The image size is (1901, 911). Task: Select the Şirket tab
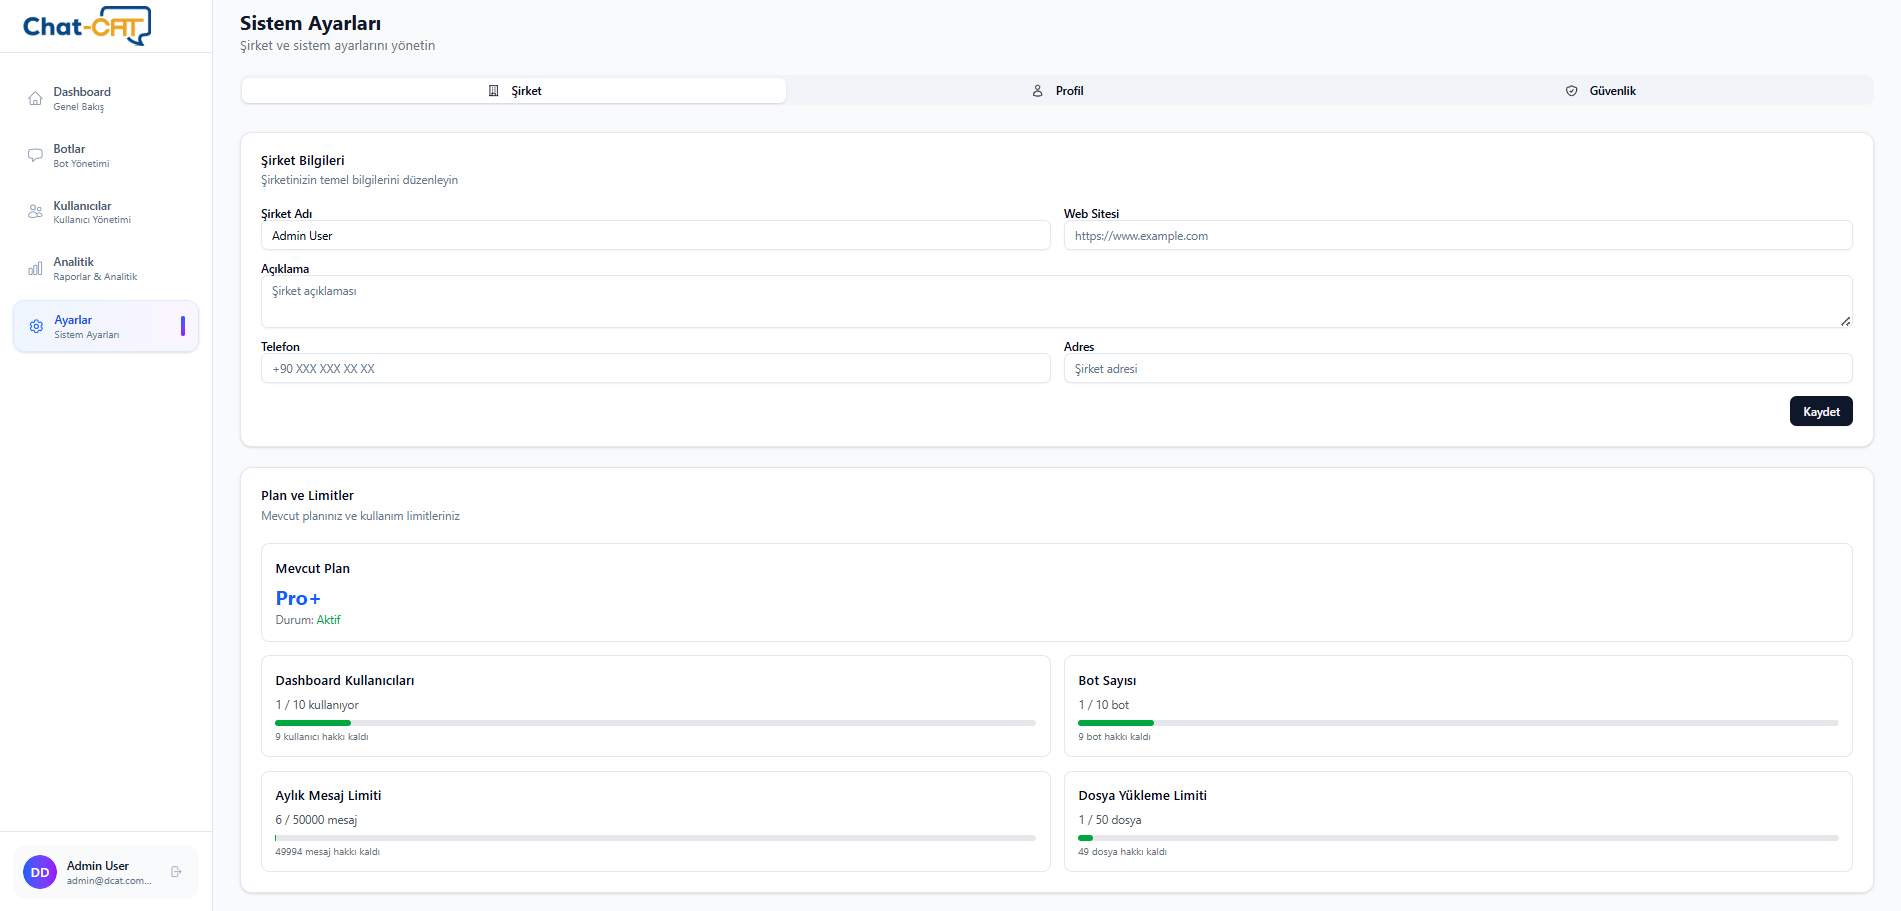pos(514,91)
